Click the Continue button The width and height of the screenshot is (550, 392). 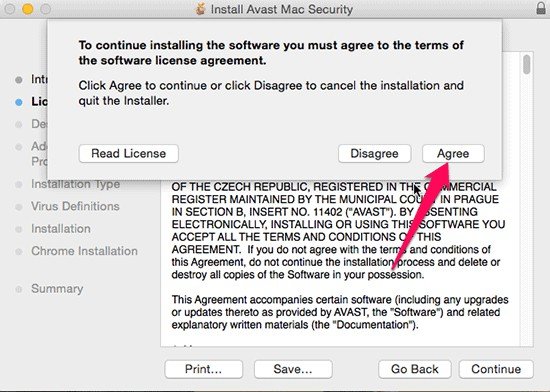tap(496, 369)
